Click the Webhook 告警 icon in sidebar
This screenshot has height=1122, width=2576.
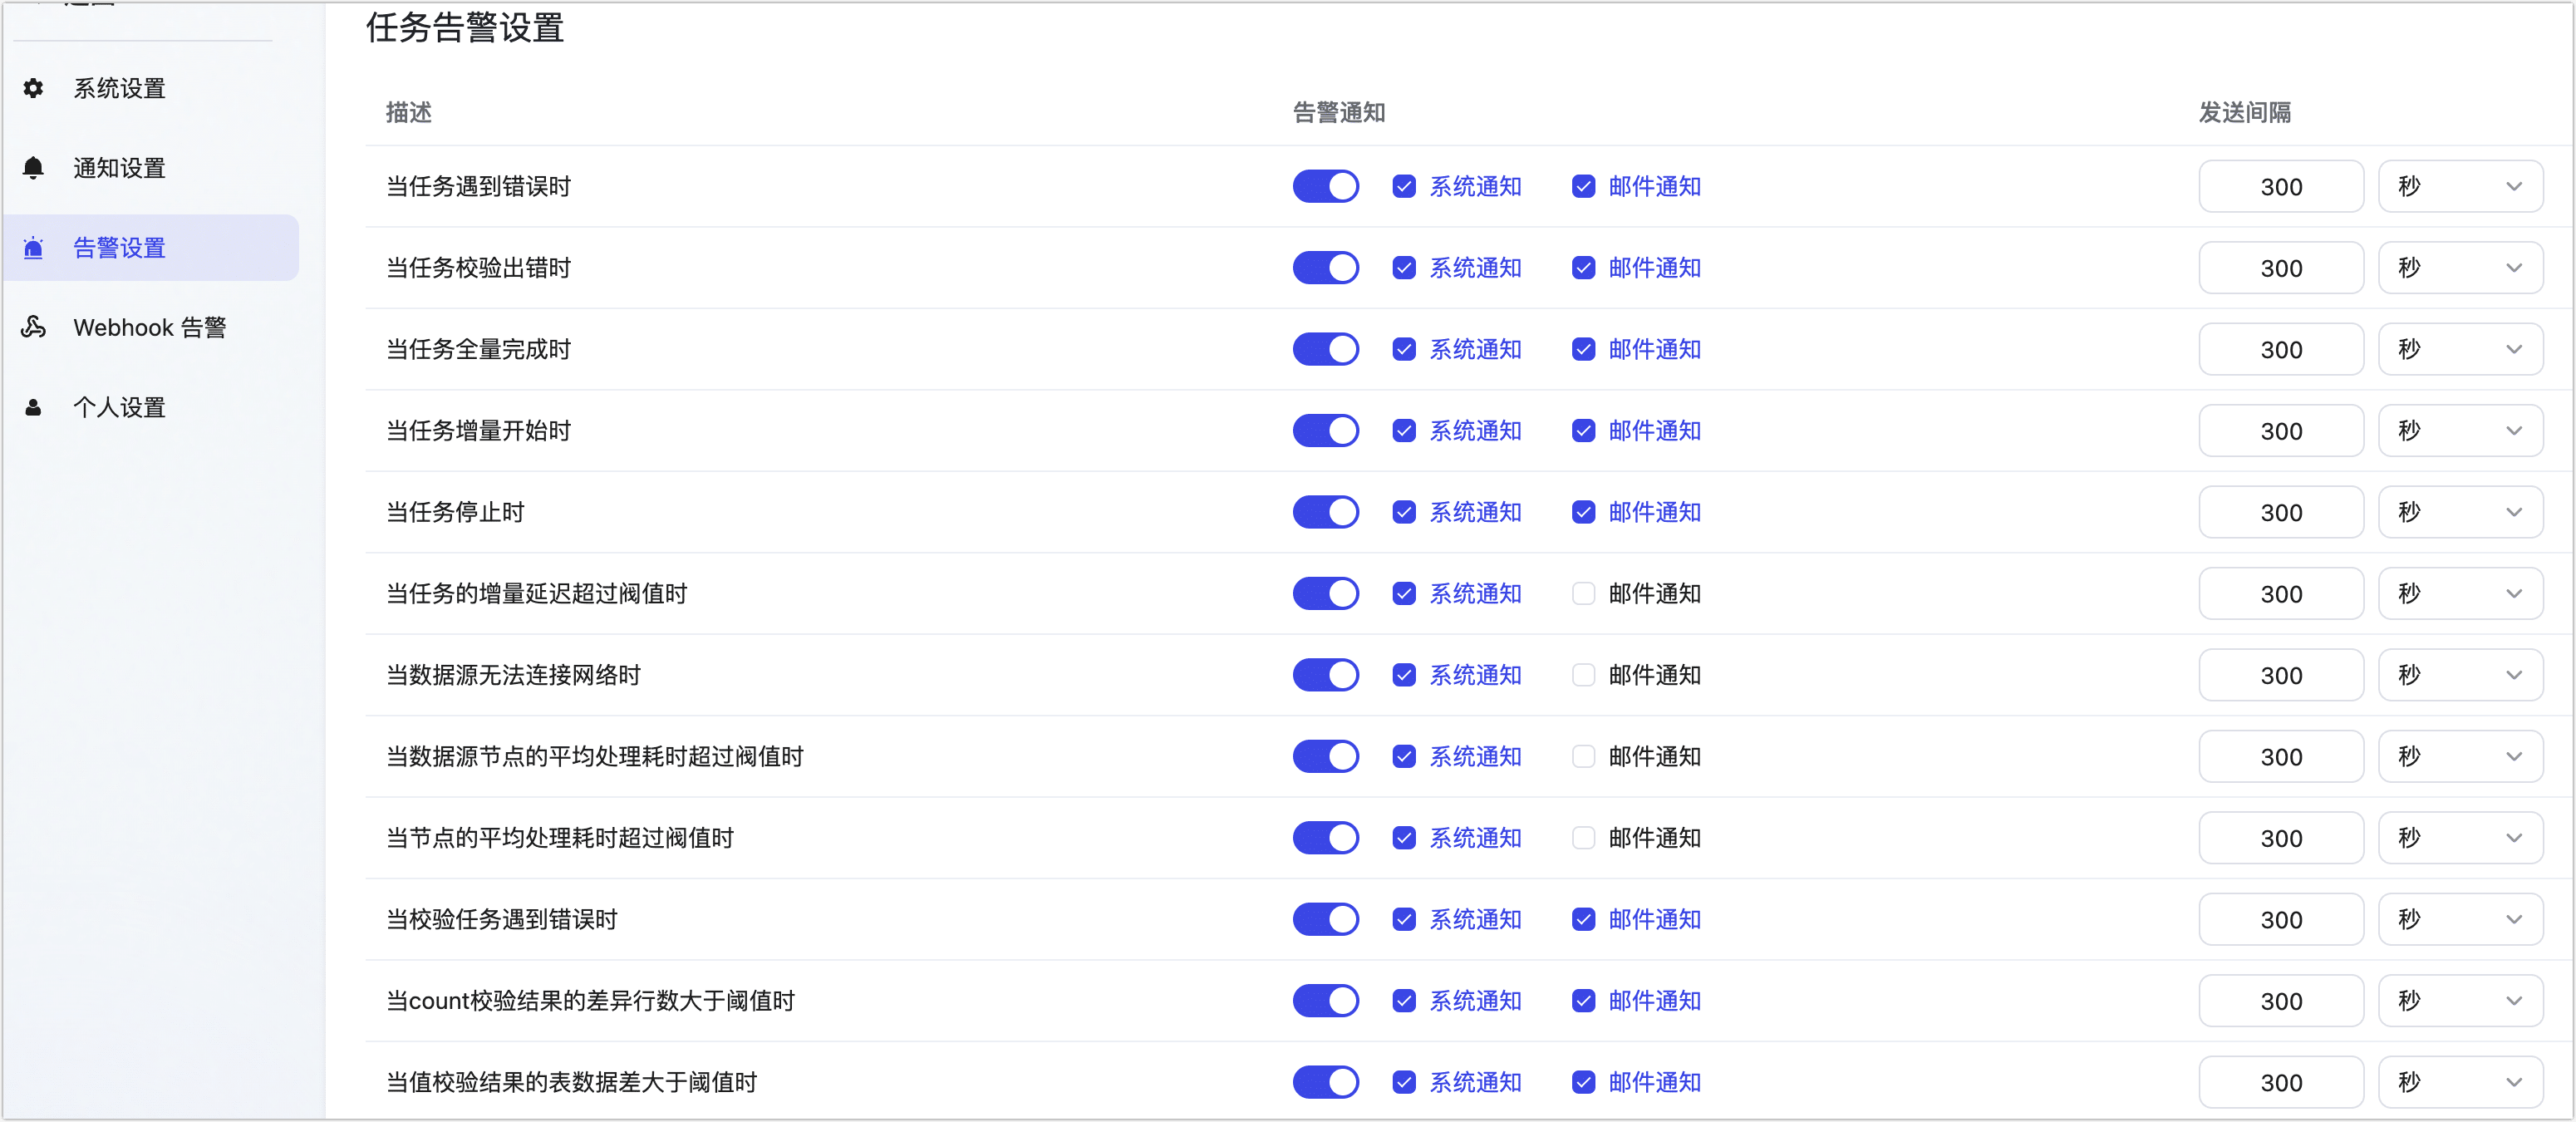(x=33, y=327)
